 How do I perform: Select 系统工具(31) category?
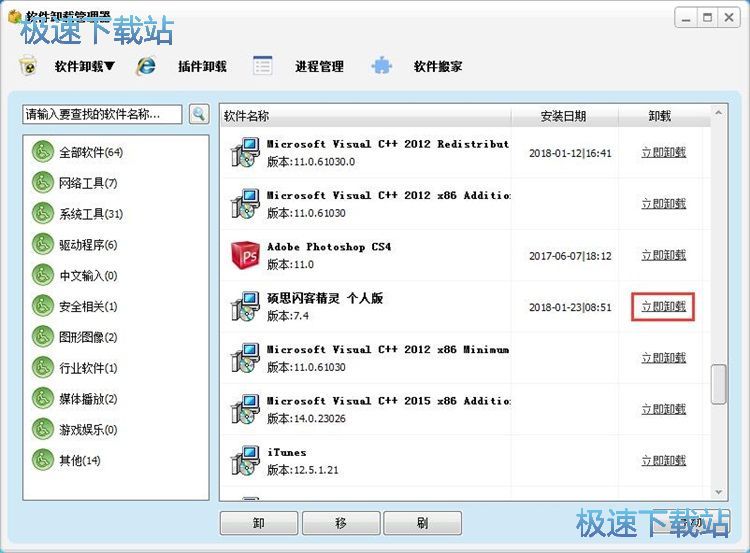point(91,214)
